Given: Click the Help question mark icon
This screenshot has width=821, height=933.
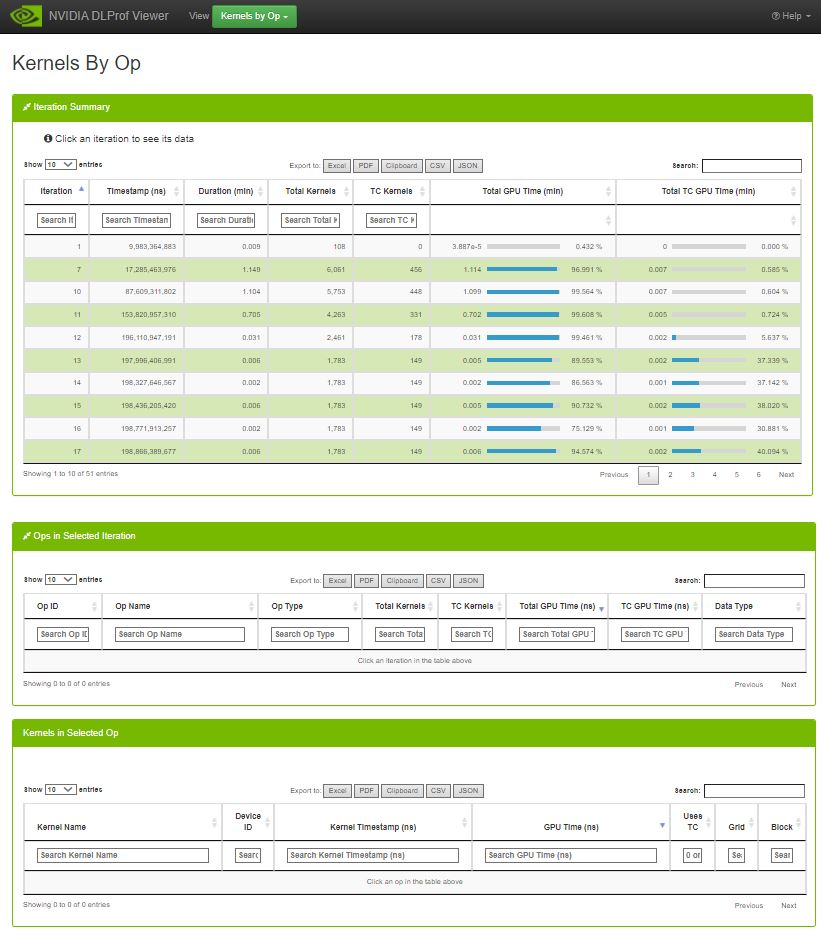Looking at the screenshot, I should click(x=776, y=16).
